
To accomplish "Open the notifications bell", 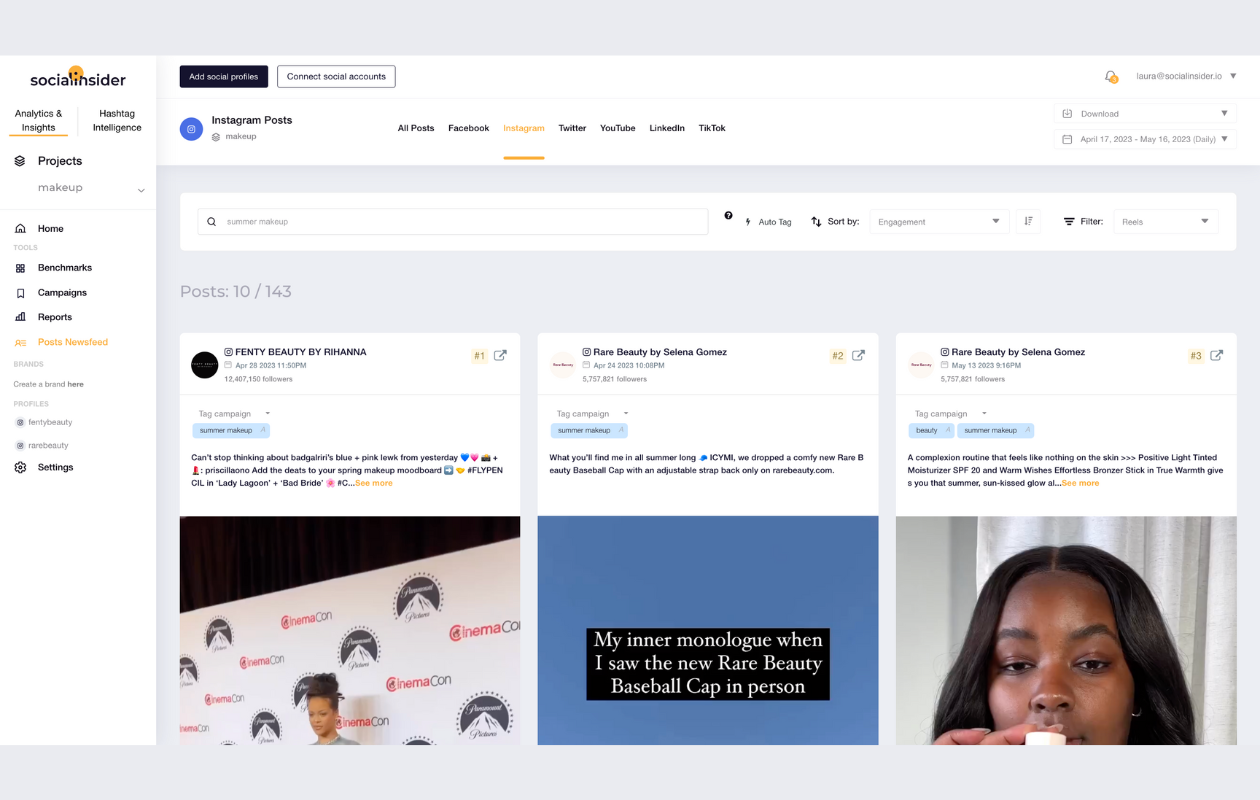I will click(x=1111, y=77).
